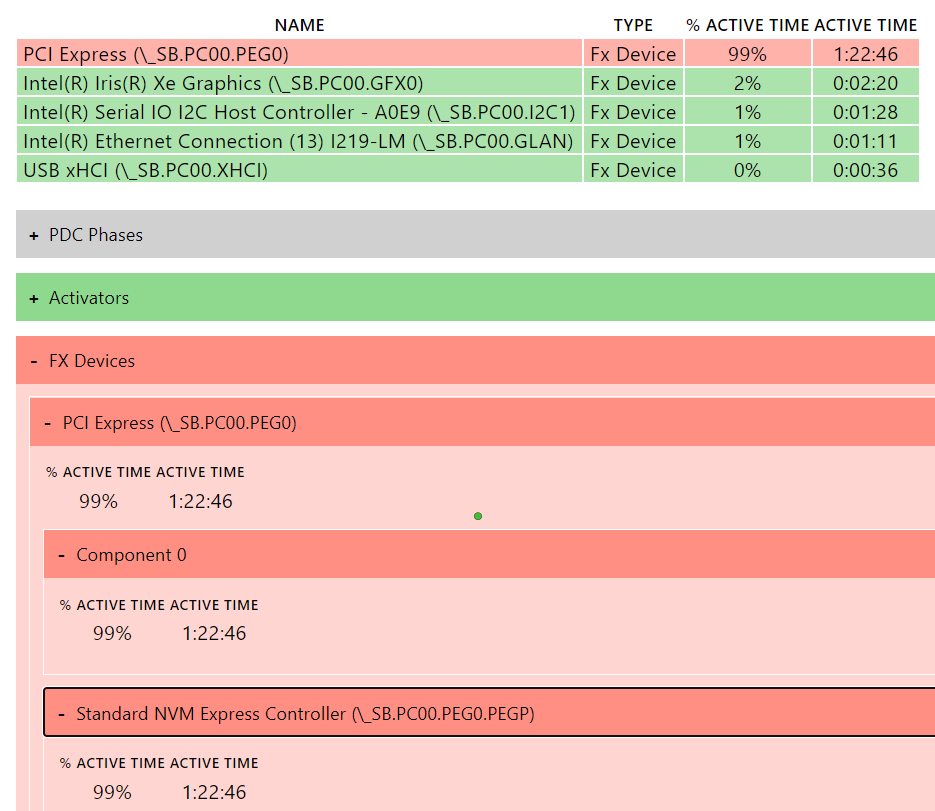Click the 0:00:36 active time cell
This screenshot has height=811, width=935.
pos(865,170)
